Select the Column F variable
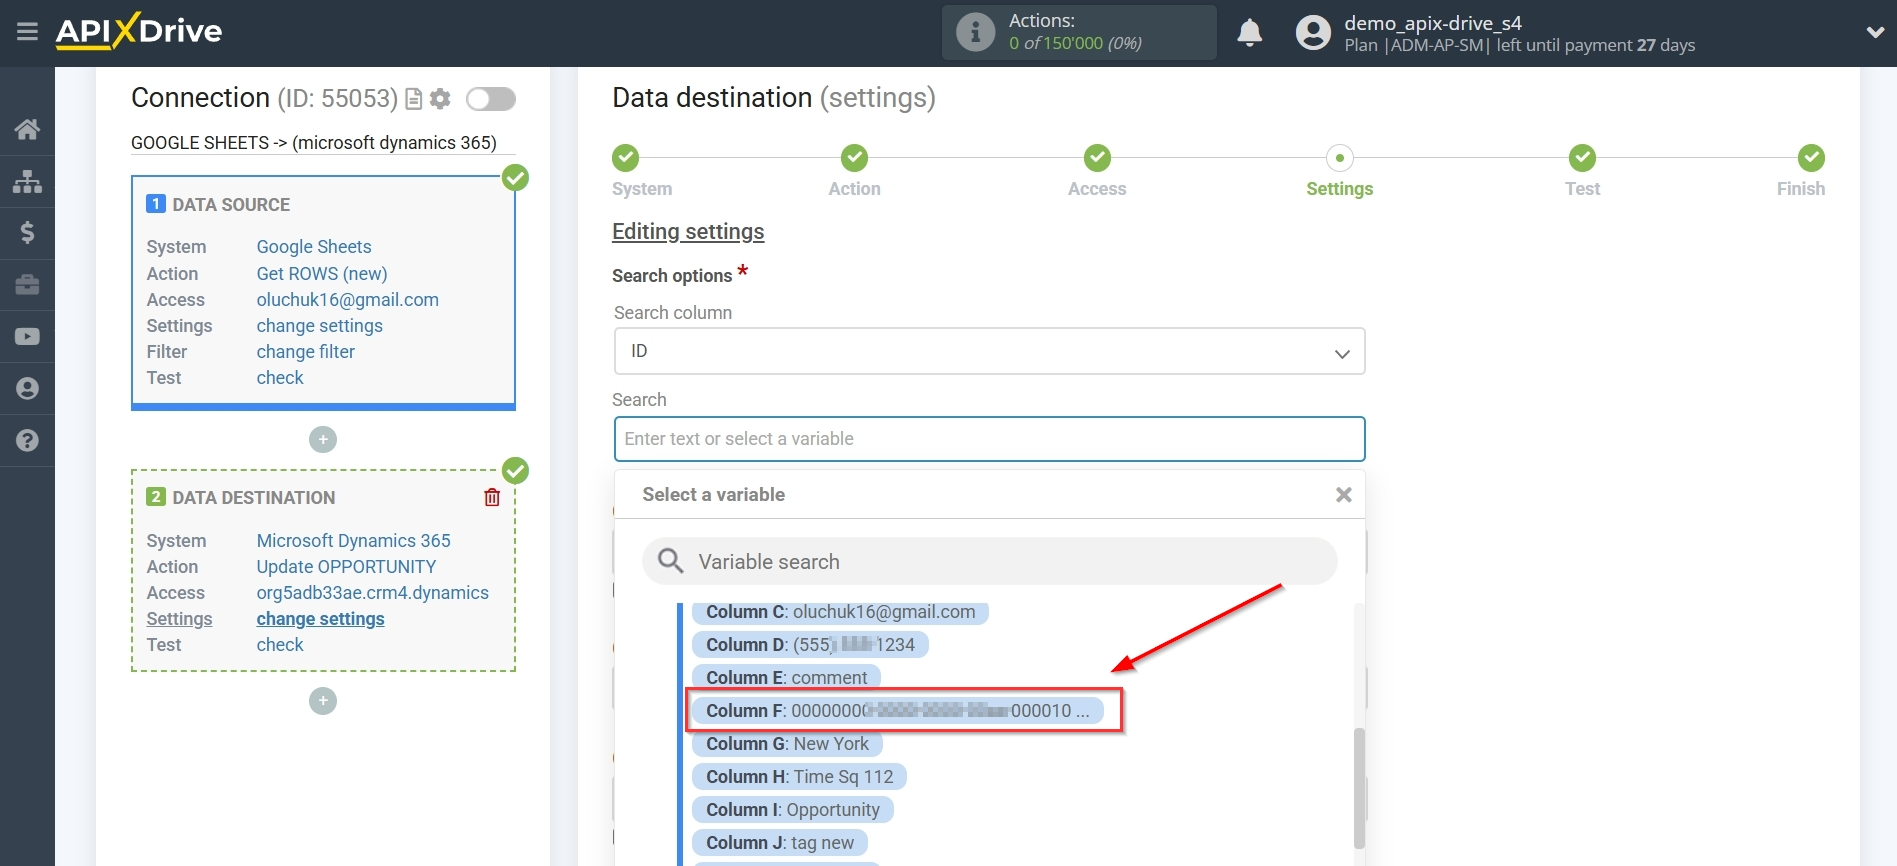 898,711
